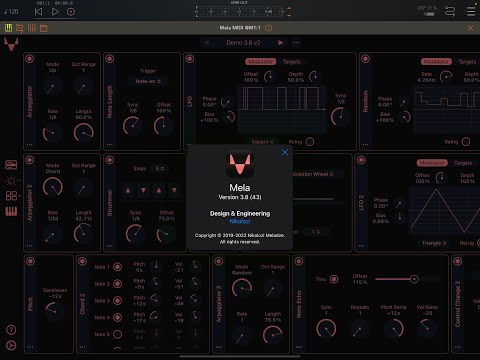Open the Nikolozi link in about dialog
Screen dimensions: 480x360
240,221
